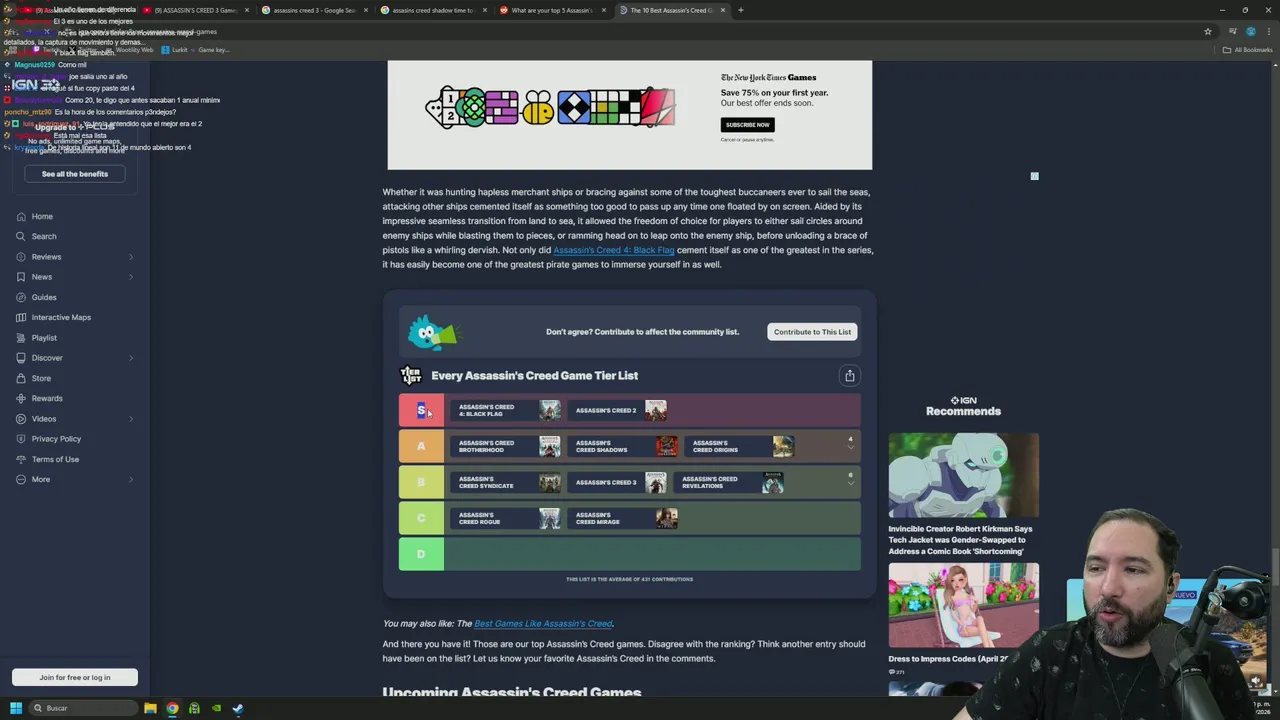The image size is (1280, 720).
Task: Select the Assassin's Creed Revelations card
Action: click(729, 482)
